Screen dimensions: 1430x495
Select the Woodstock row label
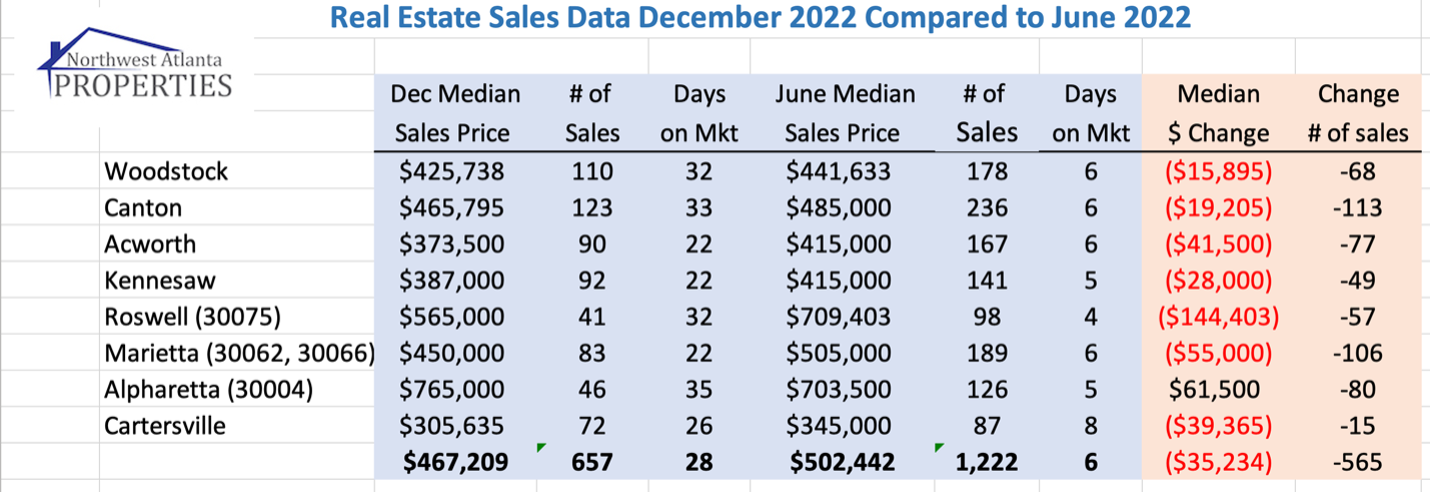point(166,171)
